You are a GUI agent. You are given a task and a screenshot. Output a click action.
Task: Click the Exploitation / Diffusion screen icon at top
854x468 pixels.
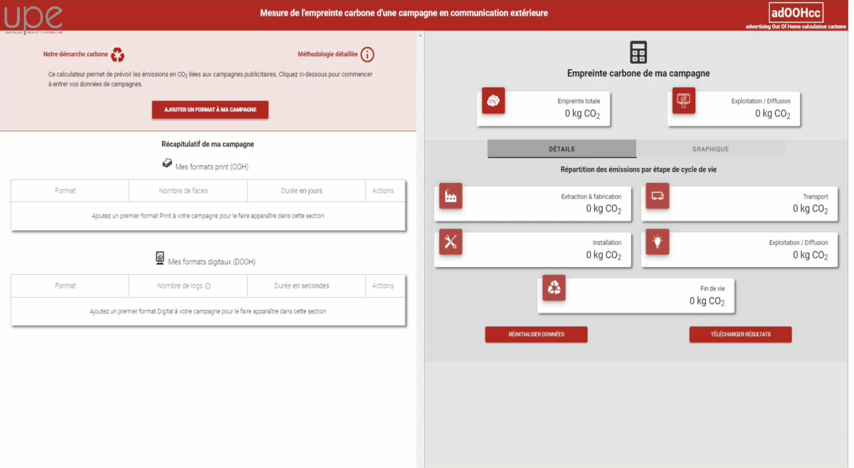[684, 101]
